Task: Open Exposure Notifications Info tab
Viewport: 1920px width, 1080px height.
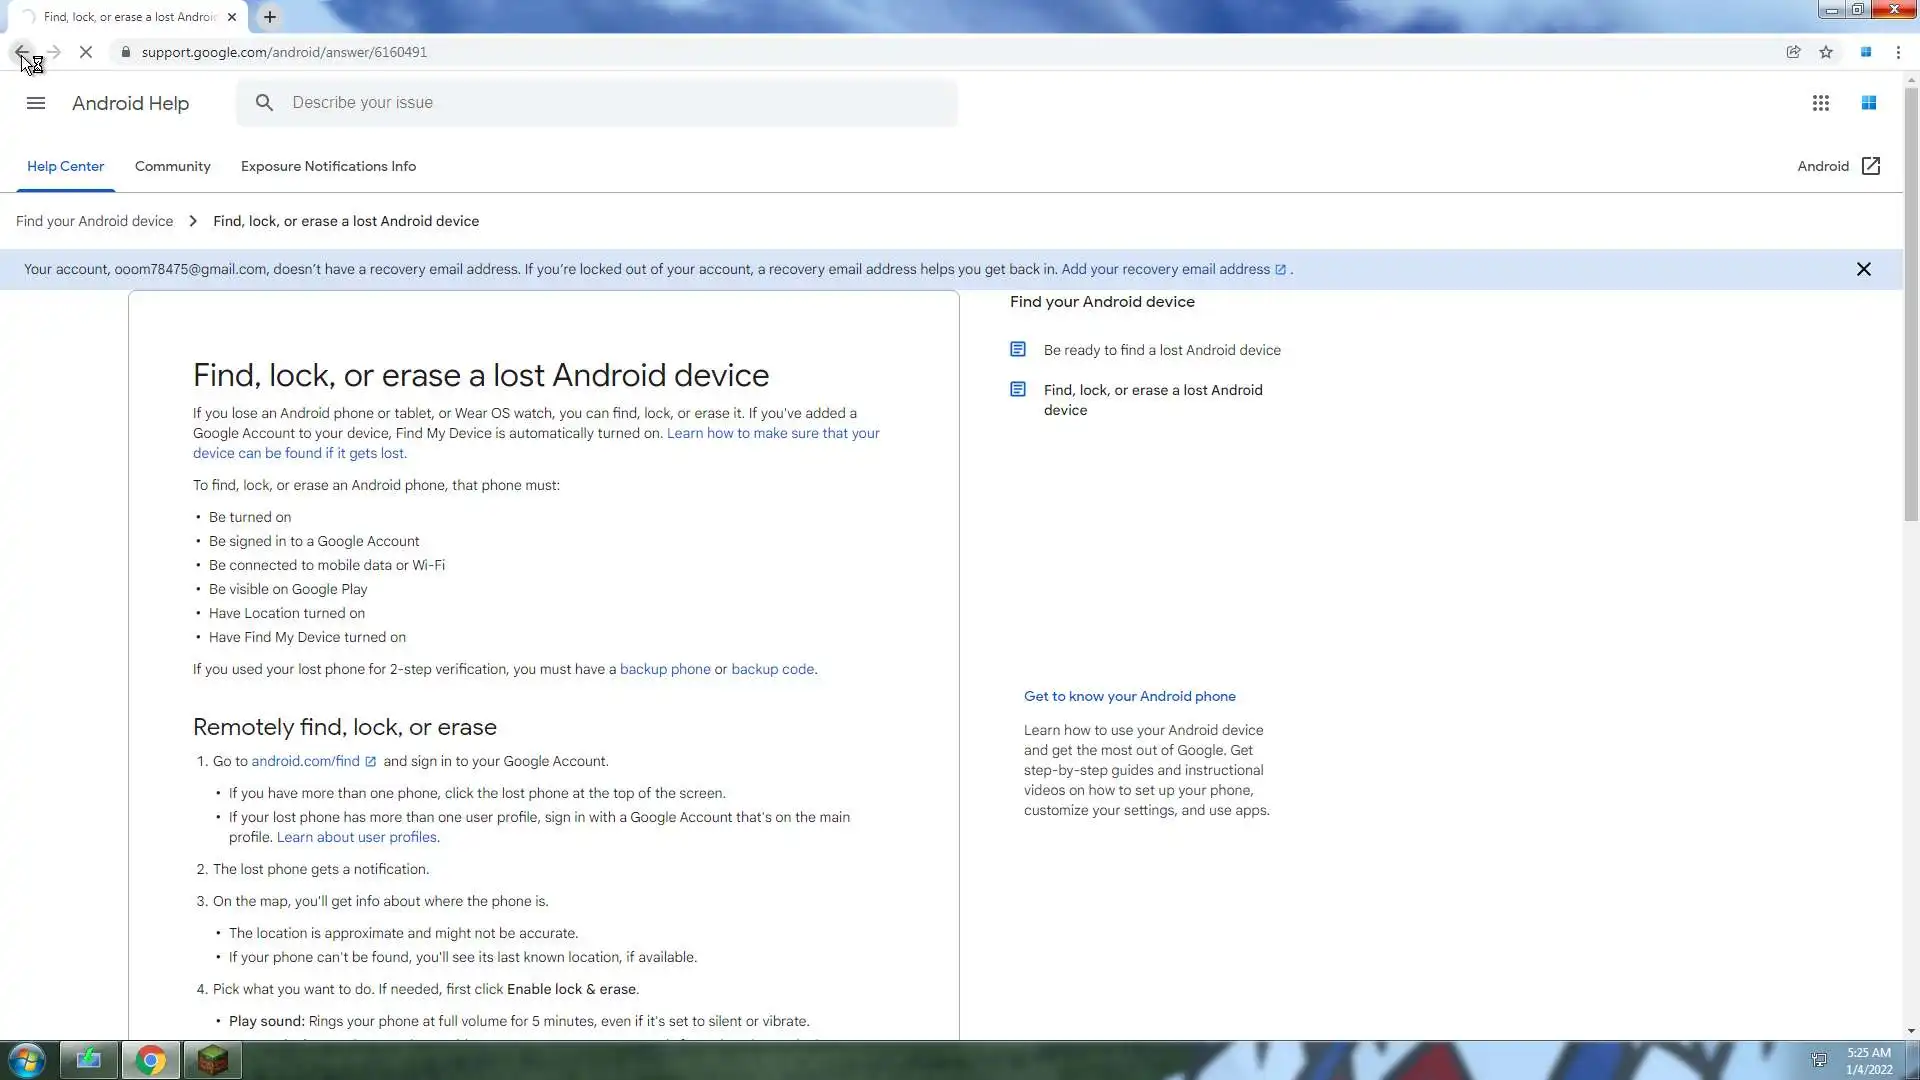Action: pos(328,166)
